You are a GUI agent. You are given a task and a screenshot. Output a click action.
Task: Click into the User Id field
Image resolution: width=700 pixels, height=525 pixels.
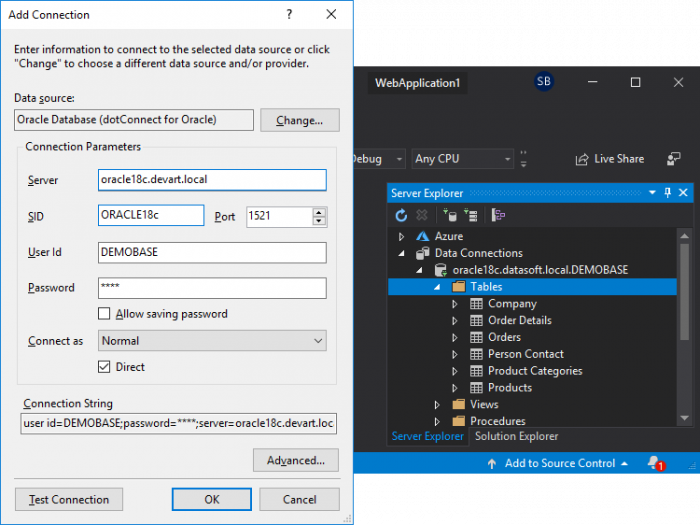(x=212, y=252)
